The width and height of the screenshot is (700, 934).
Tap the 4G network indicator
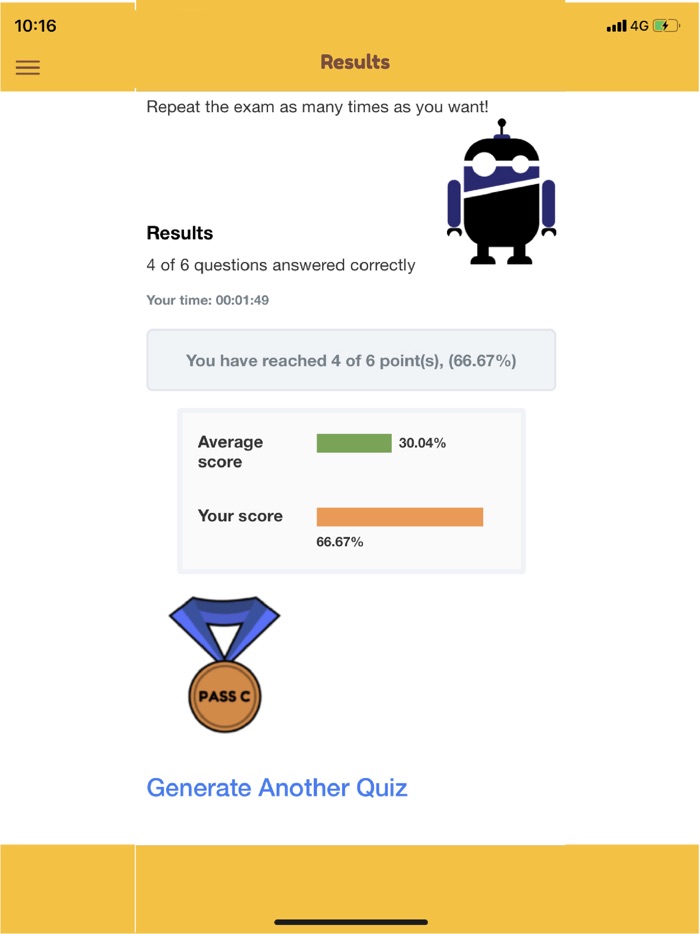[x=640, y=26]
